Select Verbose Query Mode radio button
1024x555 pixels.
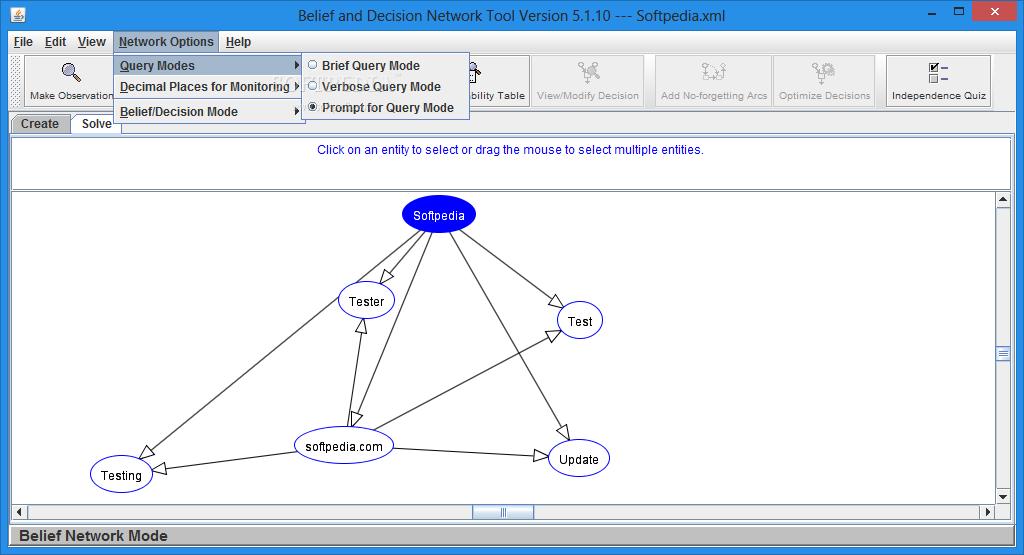313,86
